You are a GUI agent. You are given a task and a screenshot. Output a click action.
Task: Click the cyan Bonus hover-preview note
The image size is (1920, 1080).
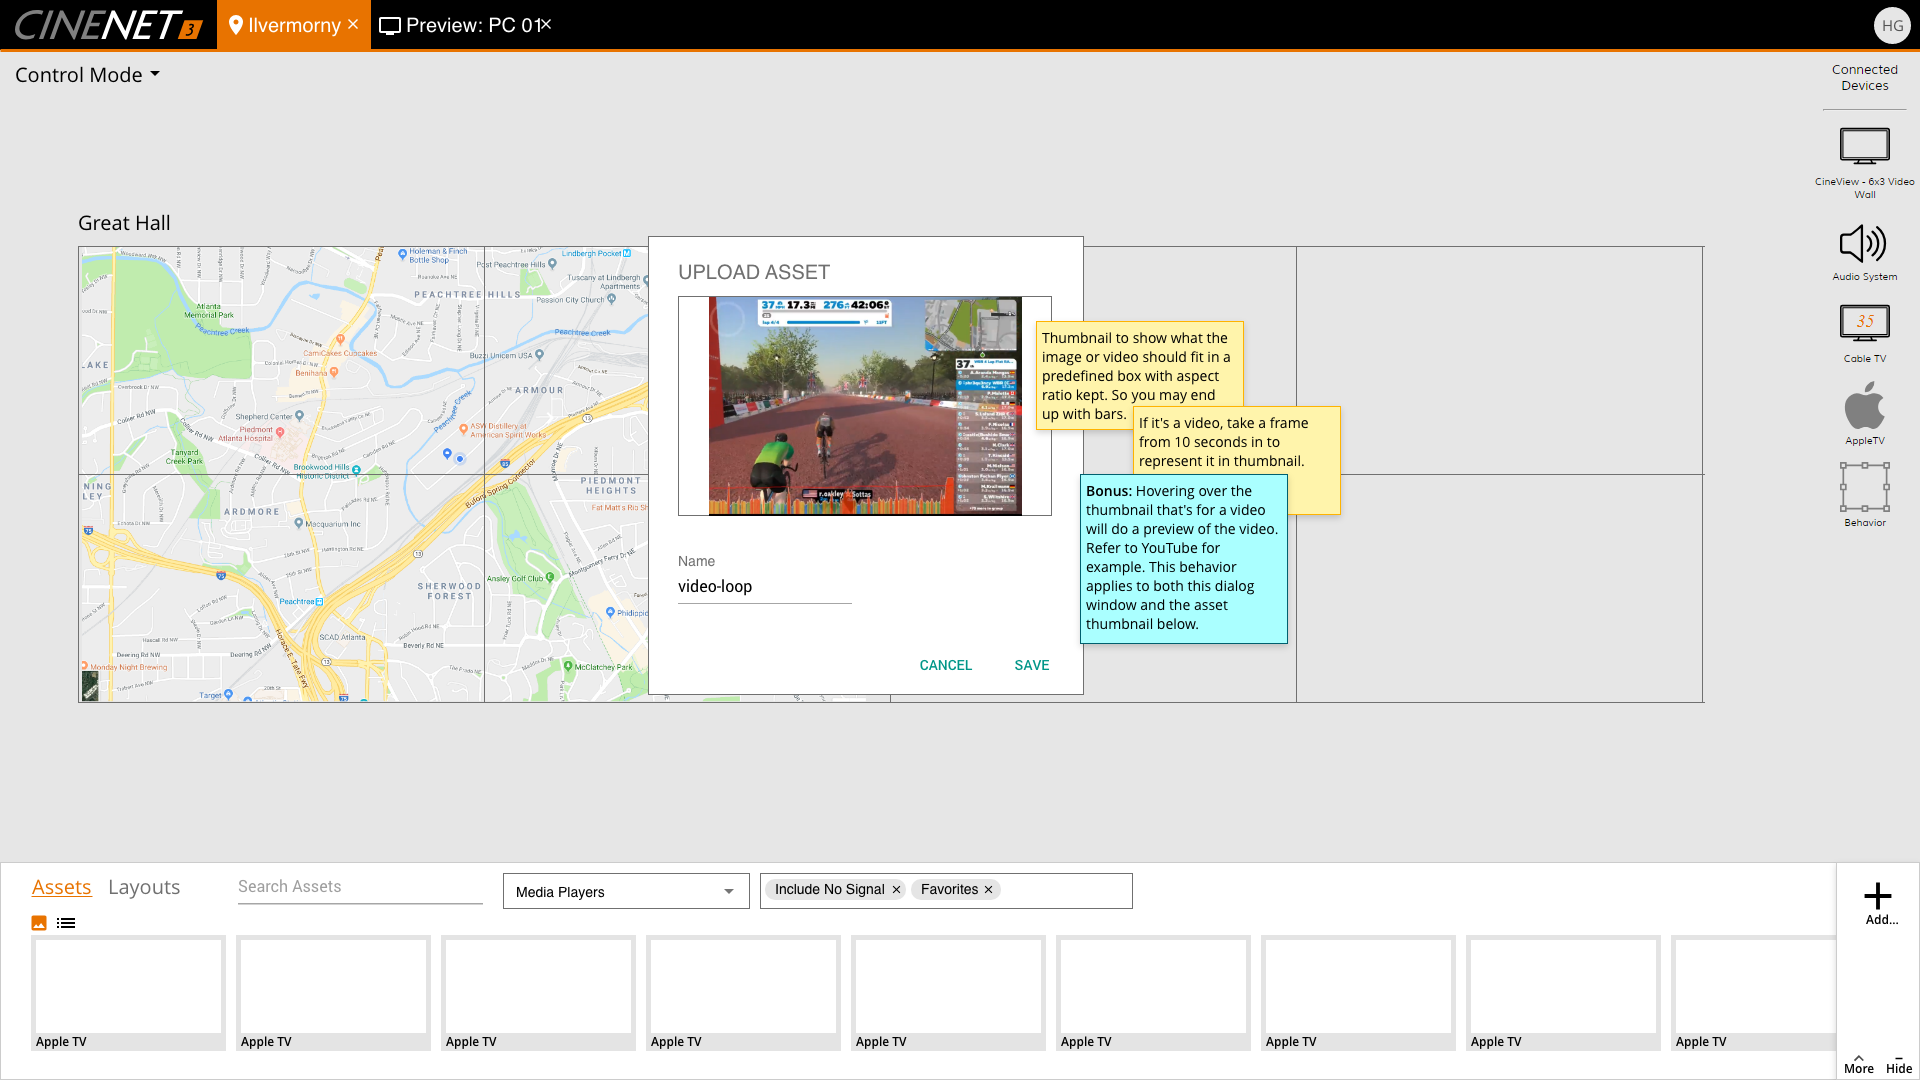click(x=1183, y=558)
